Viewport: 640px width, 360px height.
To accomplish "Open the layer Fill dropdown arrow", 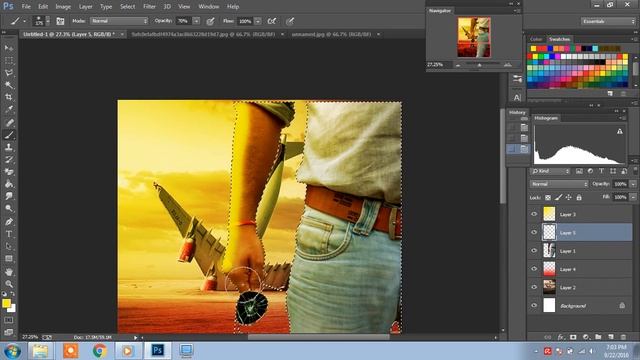I will [x=633, y=198].
